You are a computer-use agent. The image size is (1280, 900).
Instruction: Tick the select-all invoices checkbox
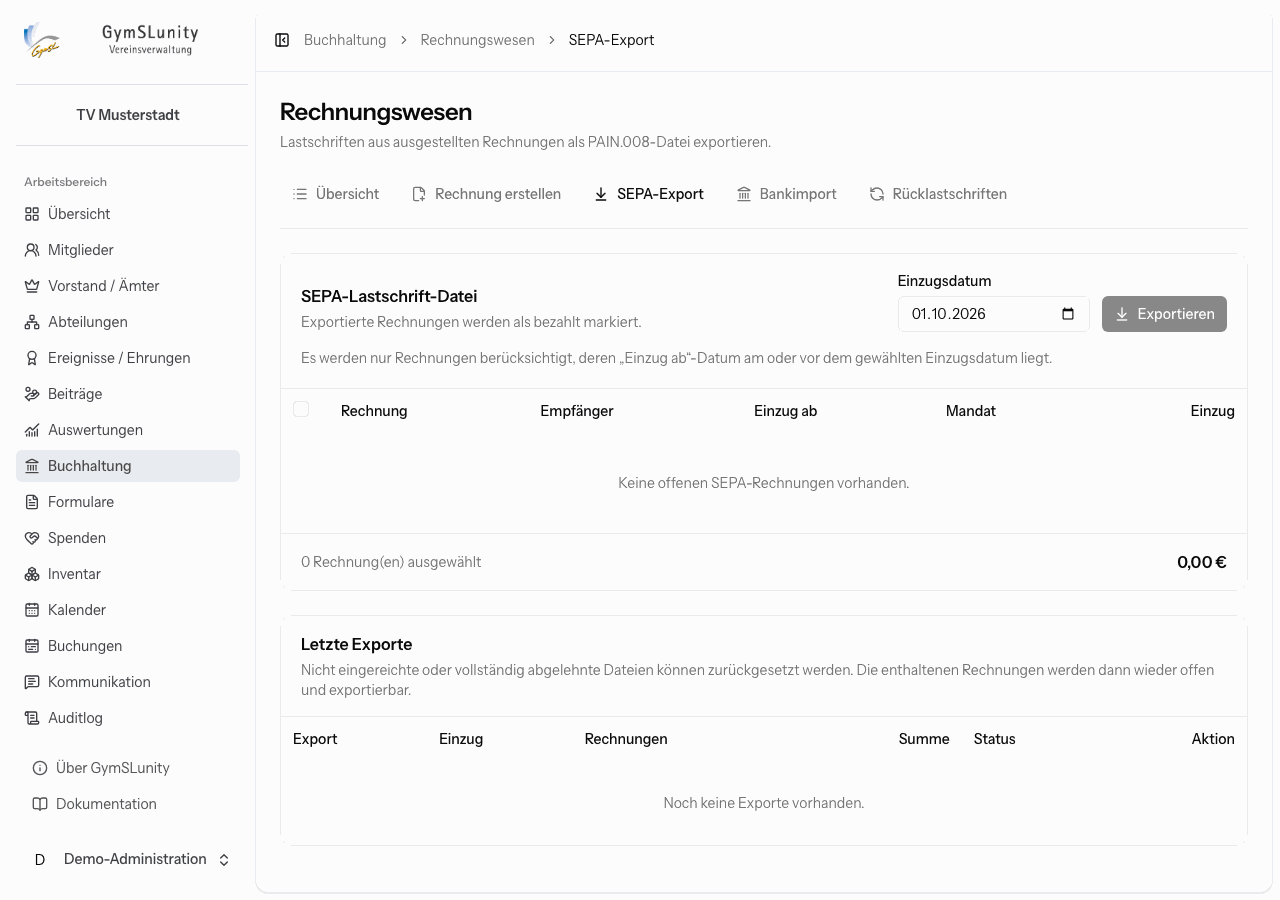(x=301, y=409)
